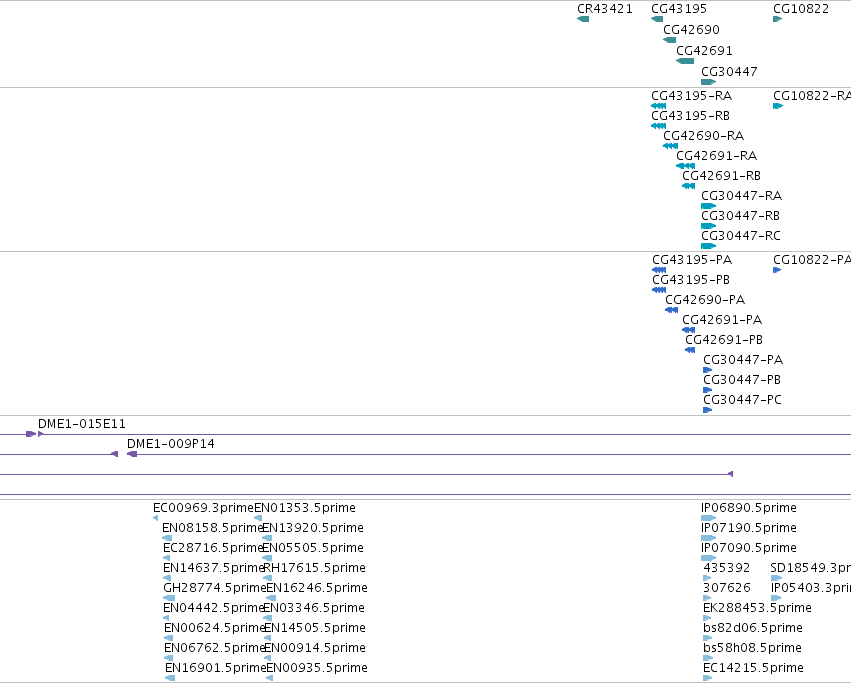Click EST EN13920.5prime

pos(313,528)
